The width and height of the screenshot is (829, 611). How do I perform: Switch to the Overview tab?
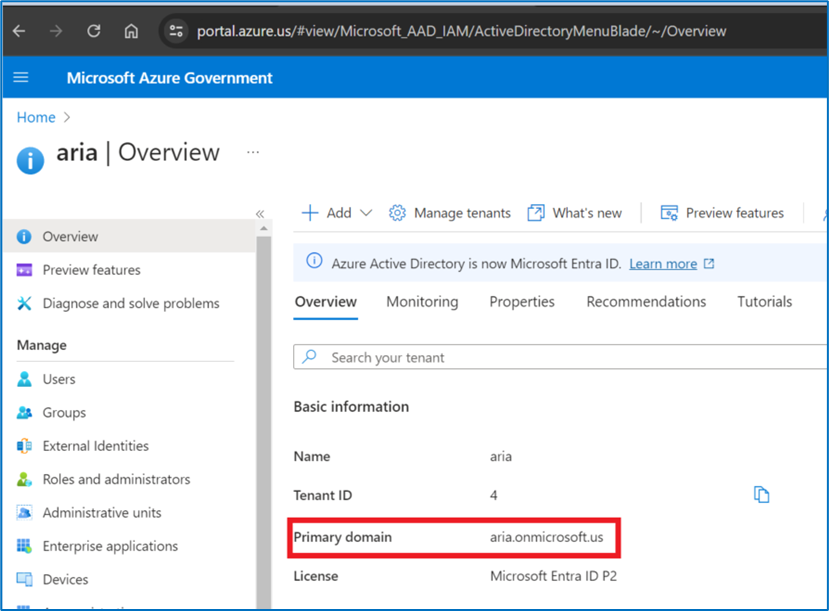coord(326,302)
